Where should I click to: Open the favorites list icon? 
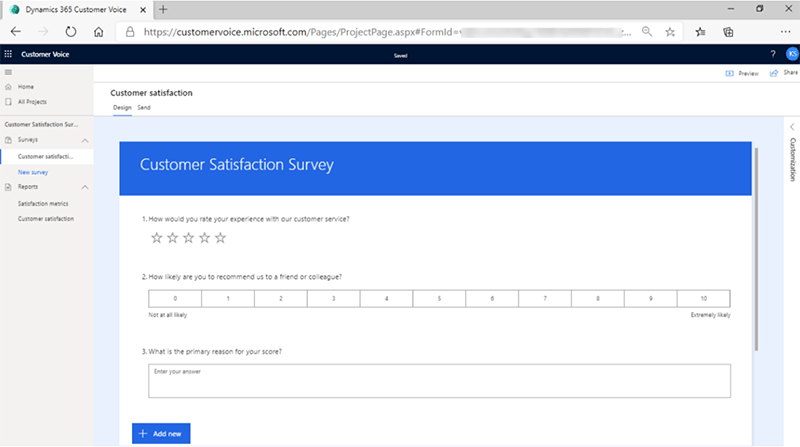[701, 32]
